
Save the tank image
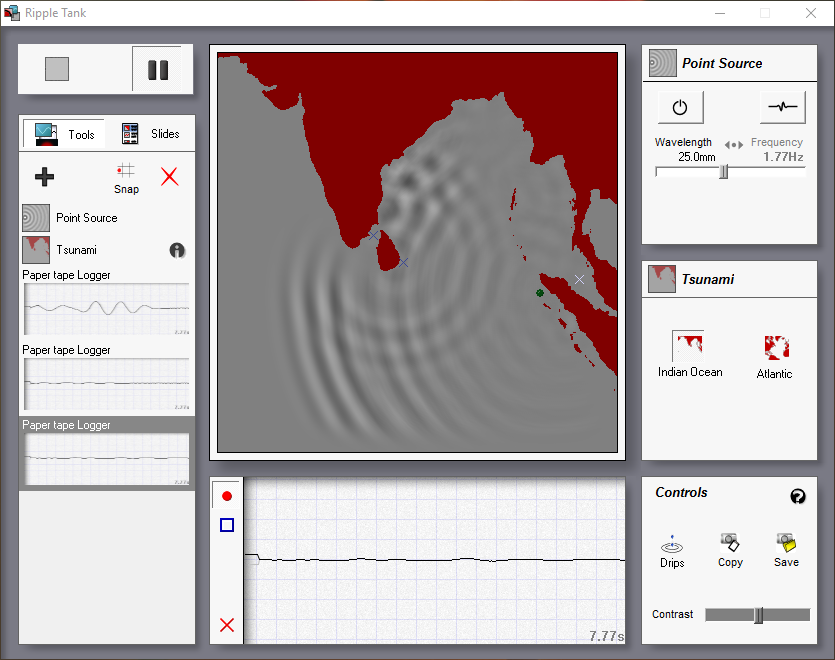point(787,550)
